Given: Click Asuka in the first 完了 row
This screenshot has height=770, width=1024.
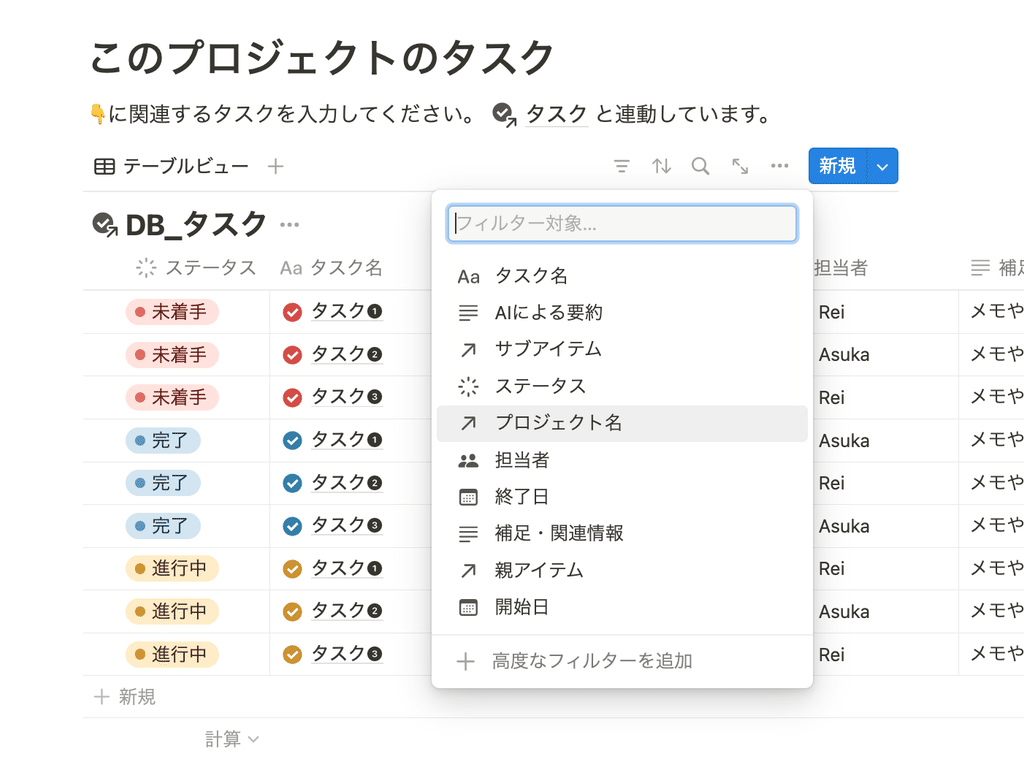Looking at the screenshot, I should pyautogui.click(x=844, y=441).
